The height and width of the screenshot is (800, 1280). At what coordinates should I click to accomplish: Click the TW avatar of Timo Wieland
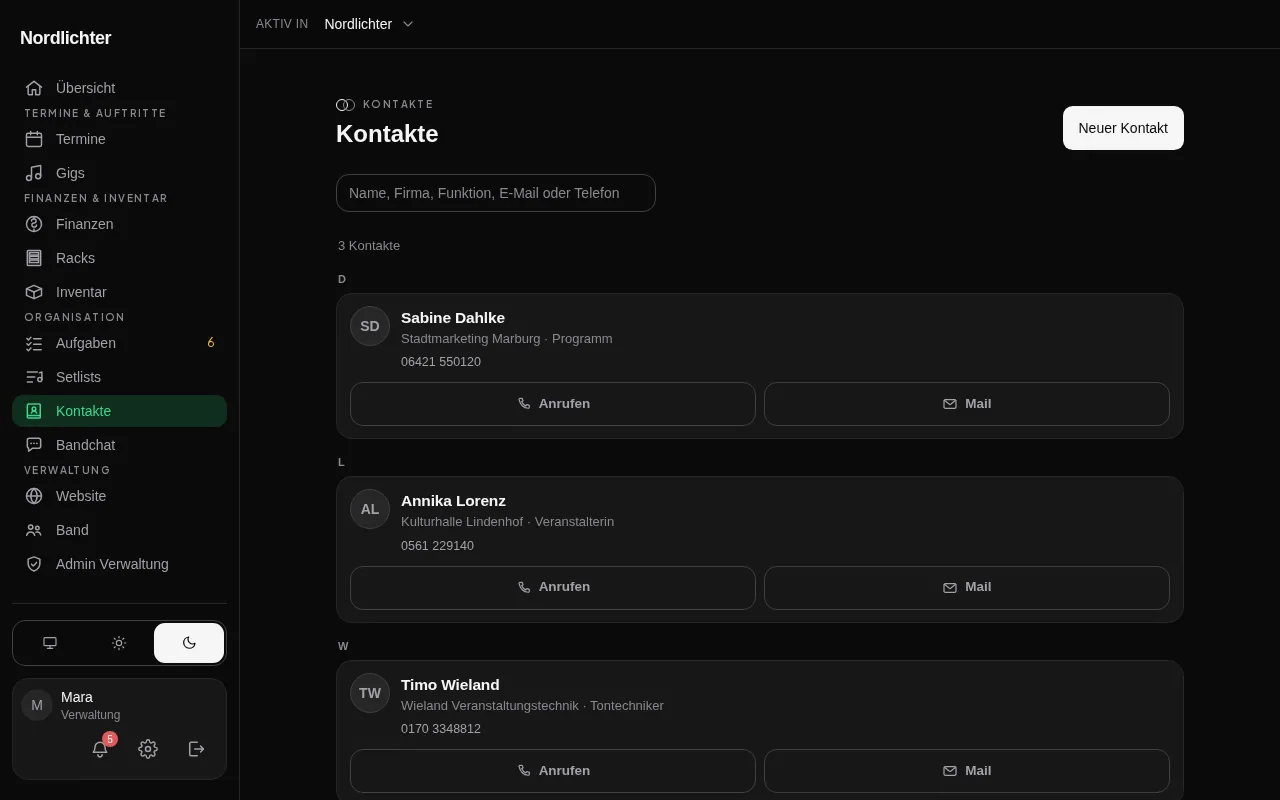pos(370,693)
